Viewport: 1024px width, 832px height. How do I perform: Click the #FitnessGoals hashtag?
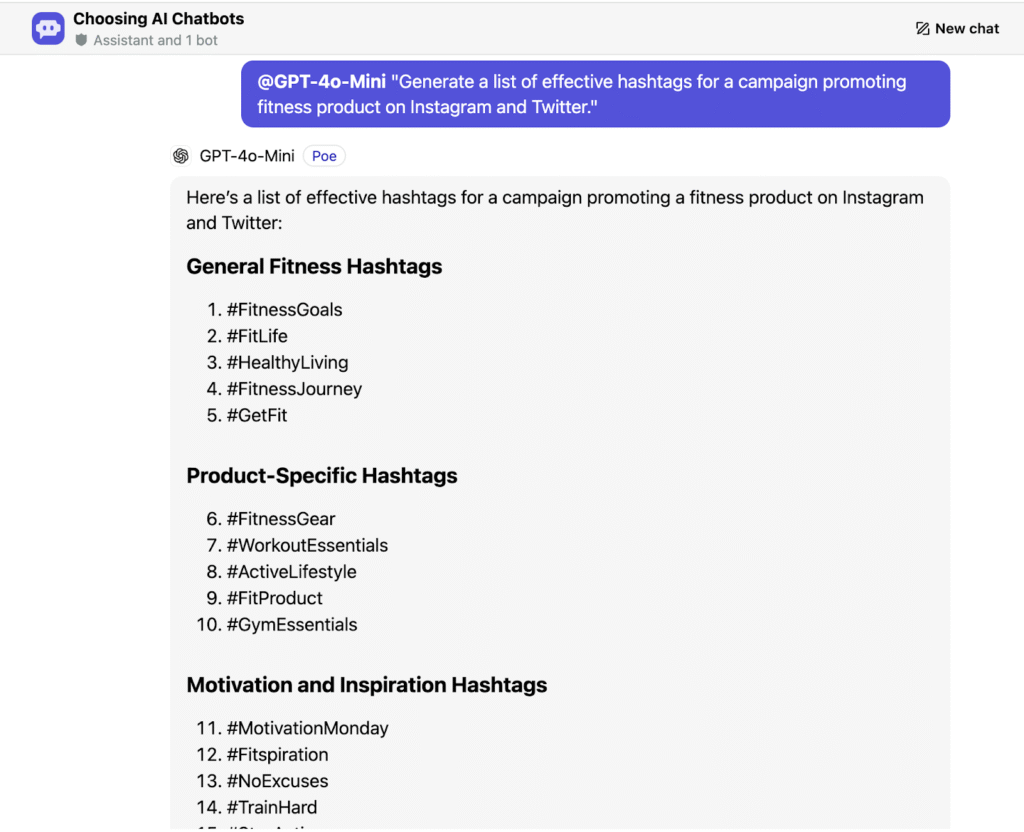coord(284,310)
